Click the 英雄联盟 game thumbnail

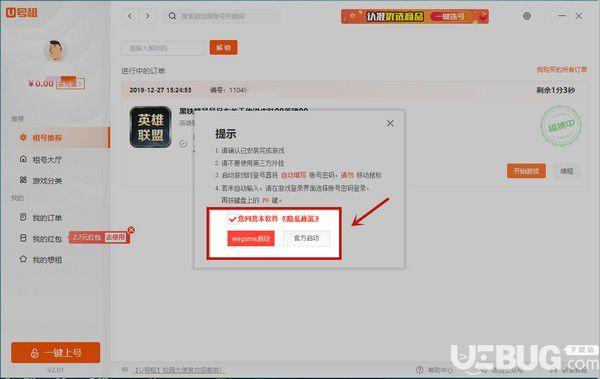(x=150, y=127)
